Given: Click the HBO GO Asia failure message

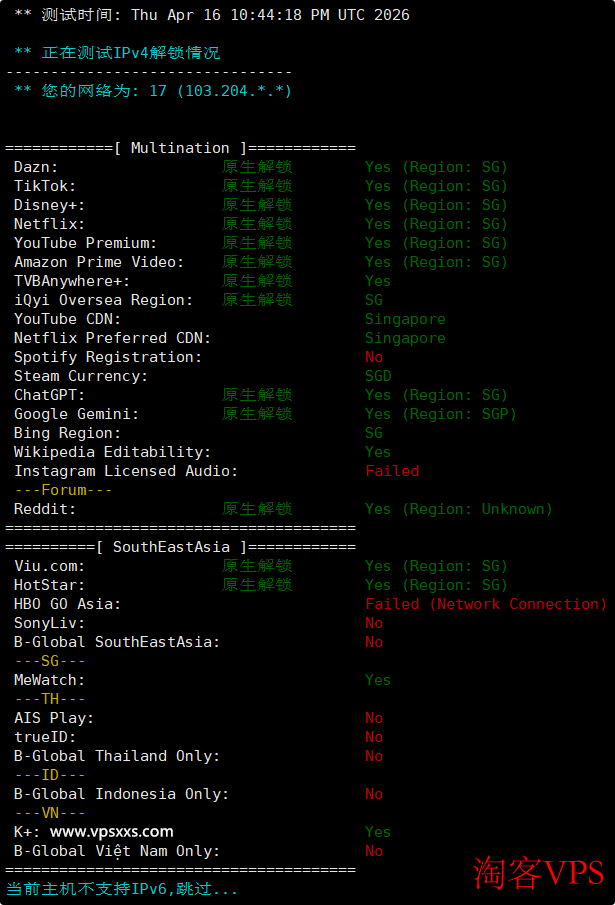Looking at the screenshot, I should (486, 604).
